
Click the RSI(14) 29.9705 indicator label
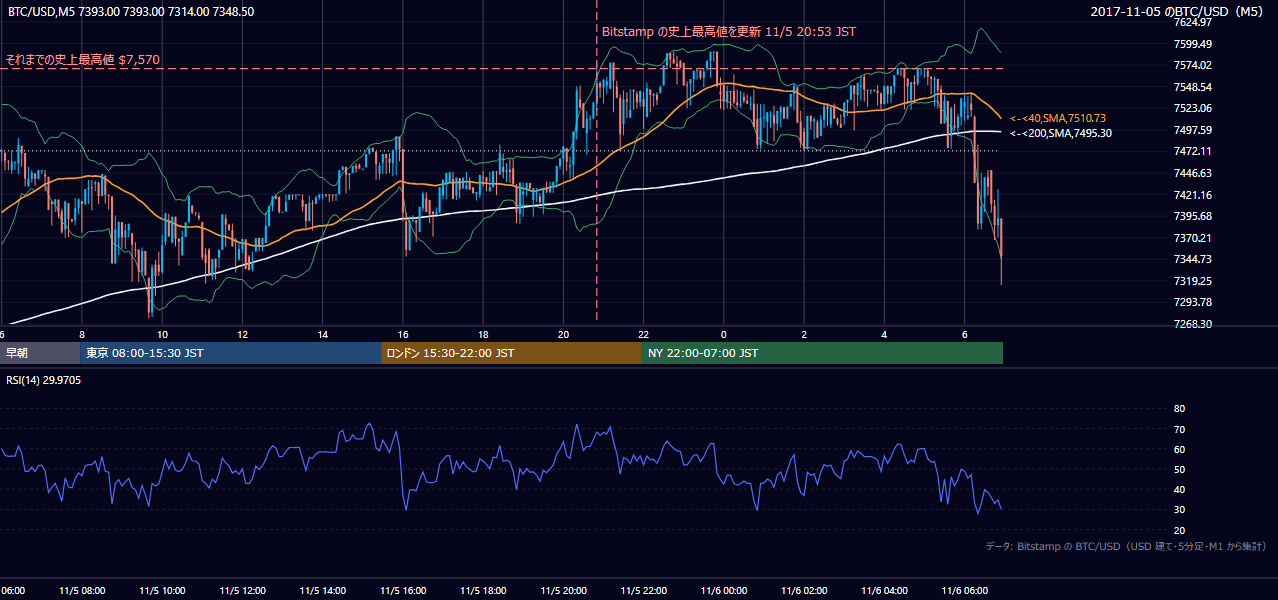click(x=44, y=380)
